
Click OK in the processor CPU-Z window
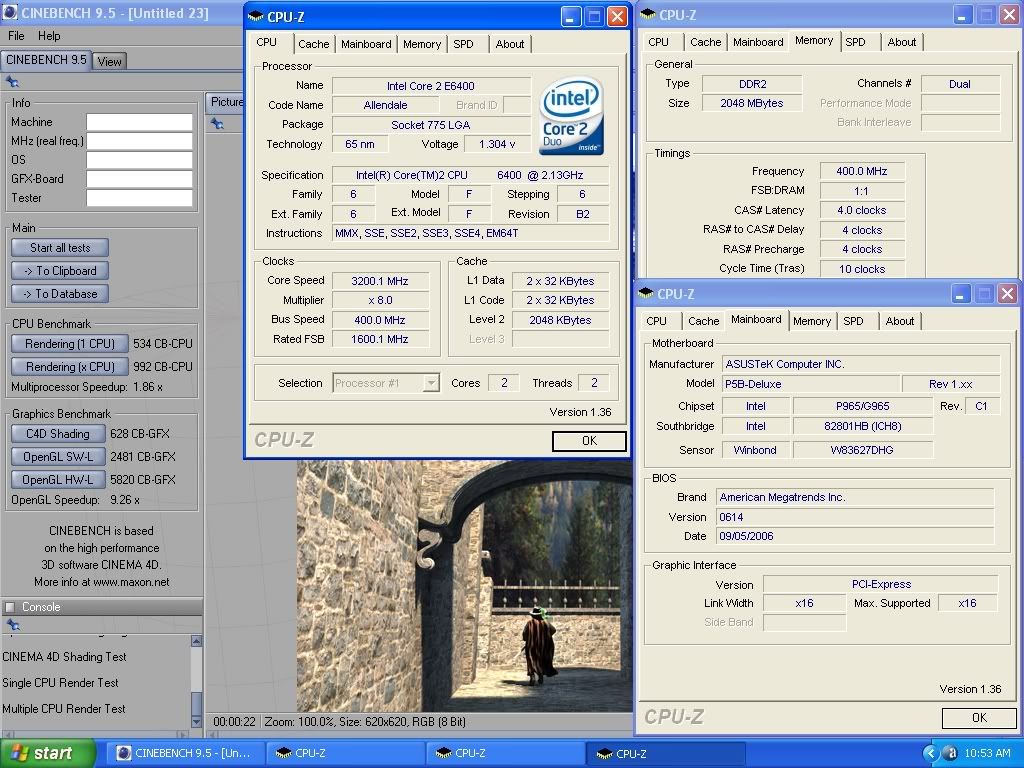coord(589,441)
